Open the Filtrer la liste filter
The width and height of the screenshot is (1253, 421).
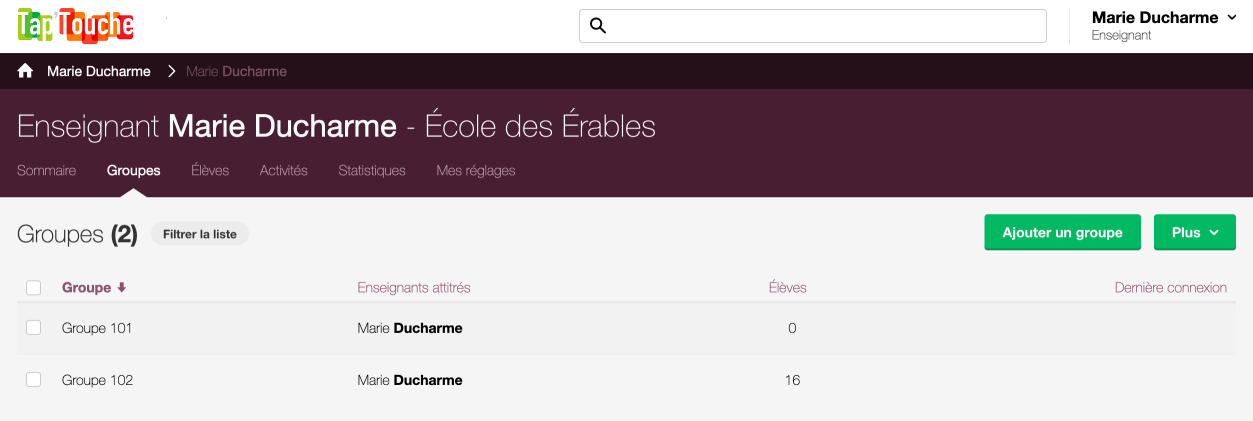(200, 234)
